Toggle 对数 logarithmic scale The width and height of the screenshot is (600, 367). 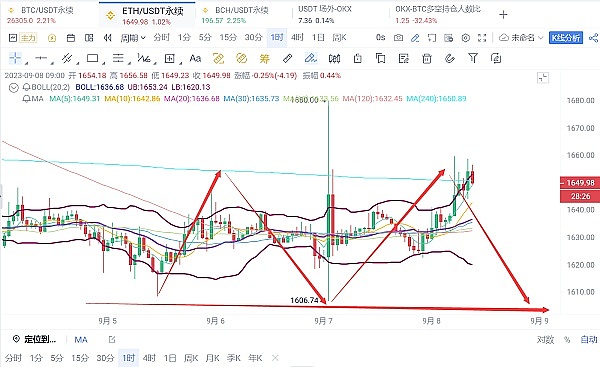(545, 339)
